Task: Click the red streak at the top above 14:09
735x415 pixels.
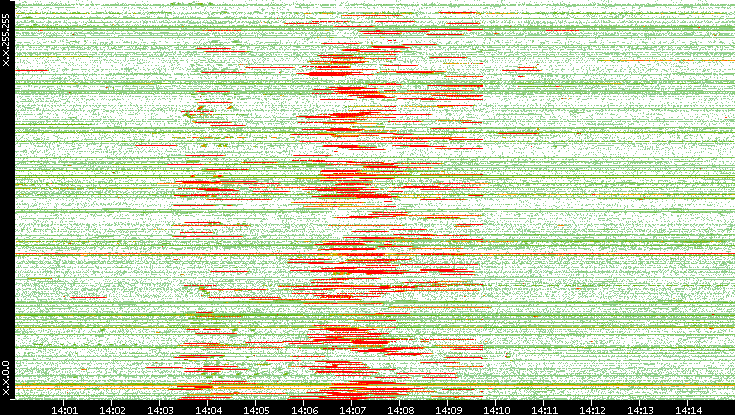Action: click(x=456, y=13)
